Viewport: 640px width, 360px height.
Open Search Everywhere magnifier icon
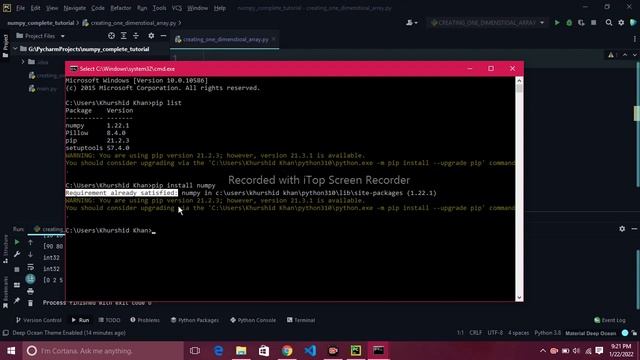pyautogui.click(x=609, y=23)
